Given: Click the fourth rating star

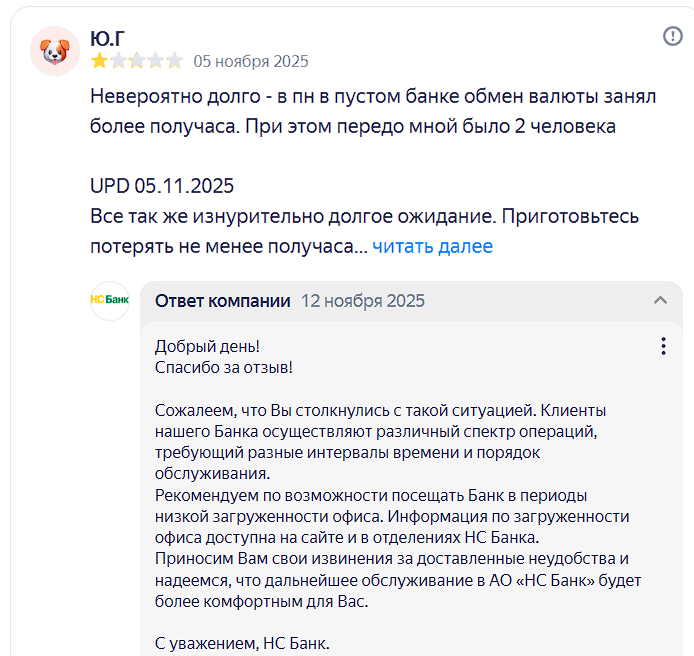Looking at the screenshot, I should point(155,61).
